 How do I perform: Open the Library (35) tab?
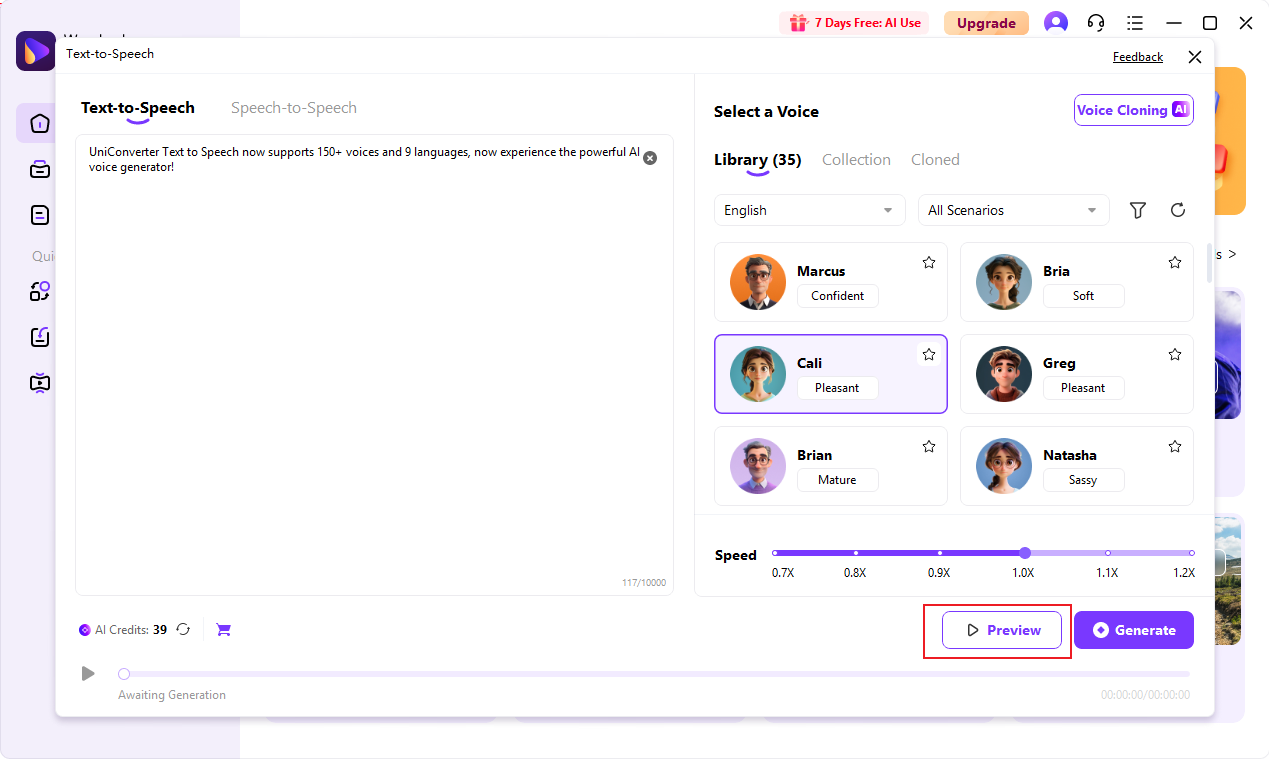coord(758,160)
